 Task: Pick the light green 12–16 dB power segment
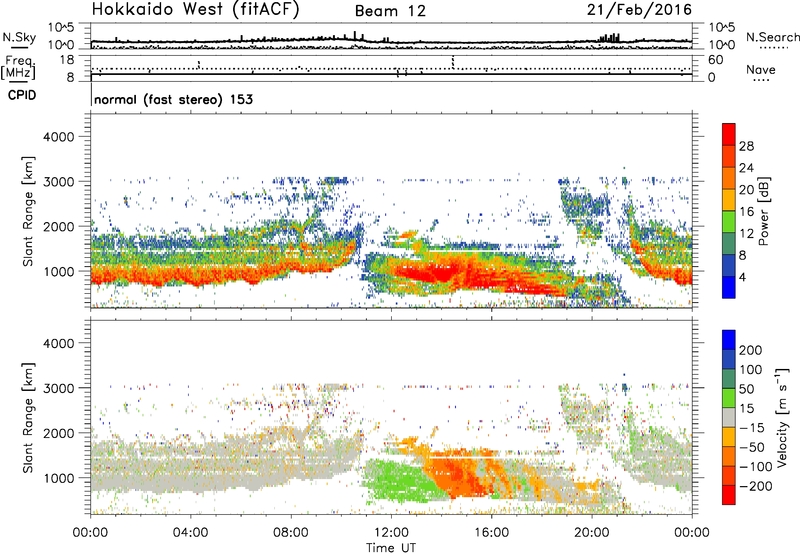(729, 222)
